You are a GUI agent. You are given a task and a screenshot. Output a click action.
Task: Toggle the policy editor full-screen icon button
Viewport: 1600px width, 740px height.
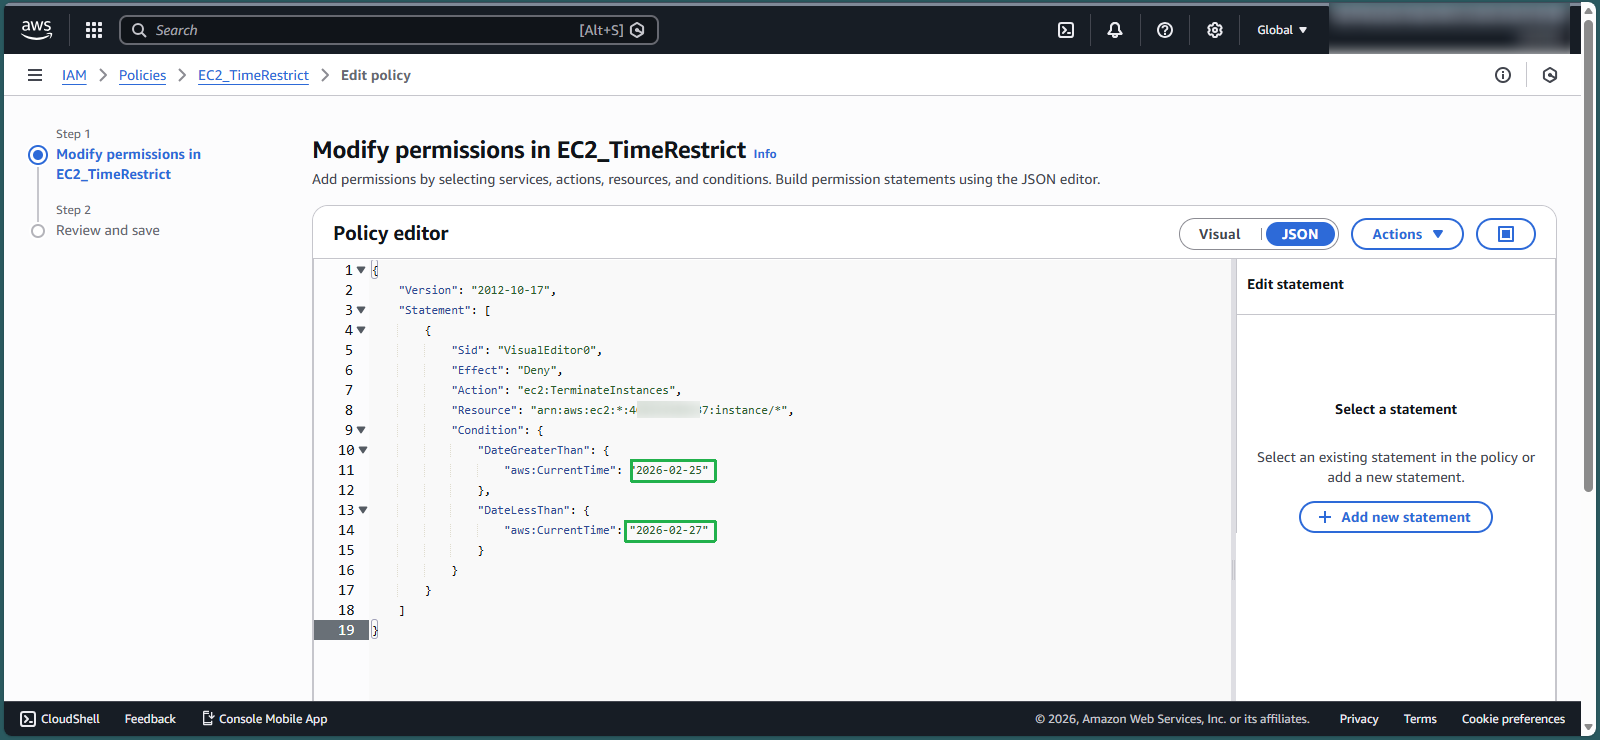click(1506, 234)
